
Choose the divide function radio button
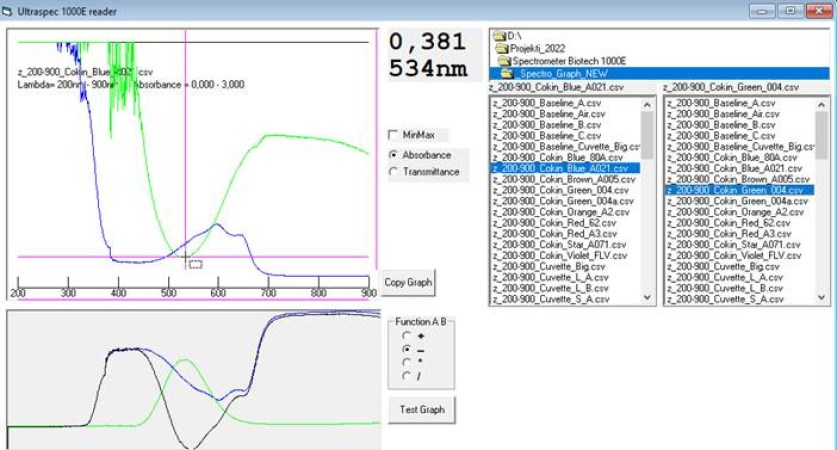[407, 376]
